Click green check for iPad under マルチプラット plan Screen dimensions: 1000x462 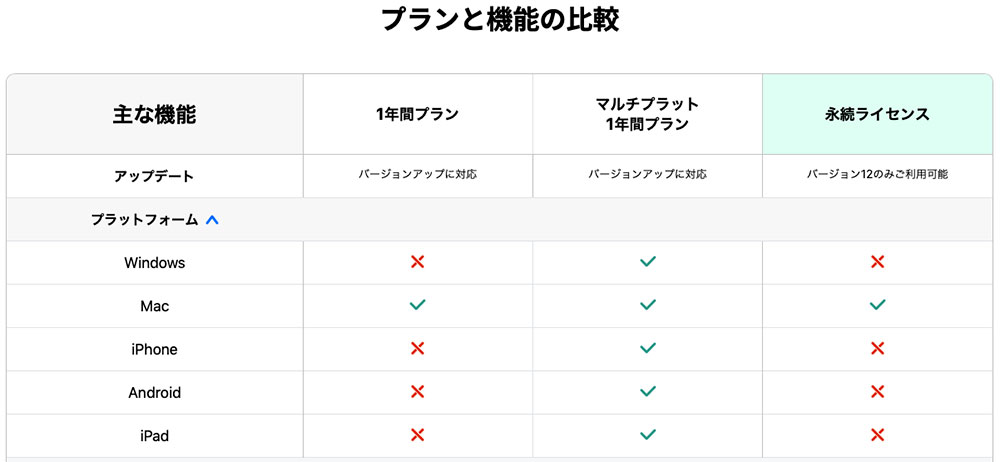(x=647, y=435)
